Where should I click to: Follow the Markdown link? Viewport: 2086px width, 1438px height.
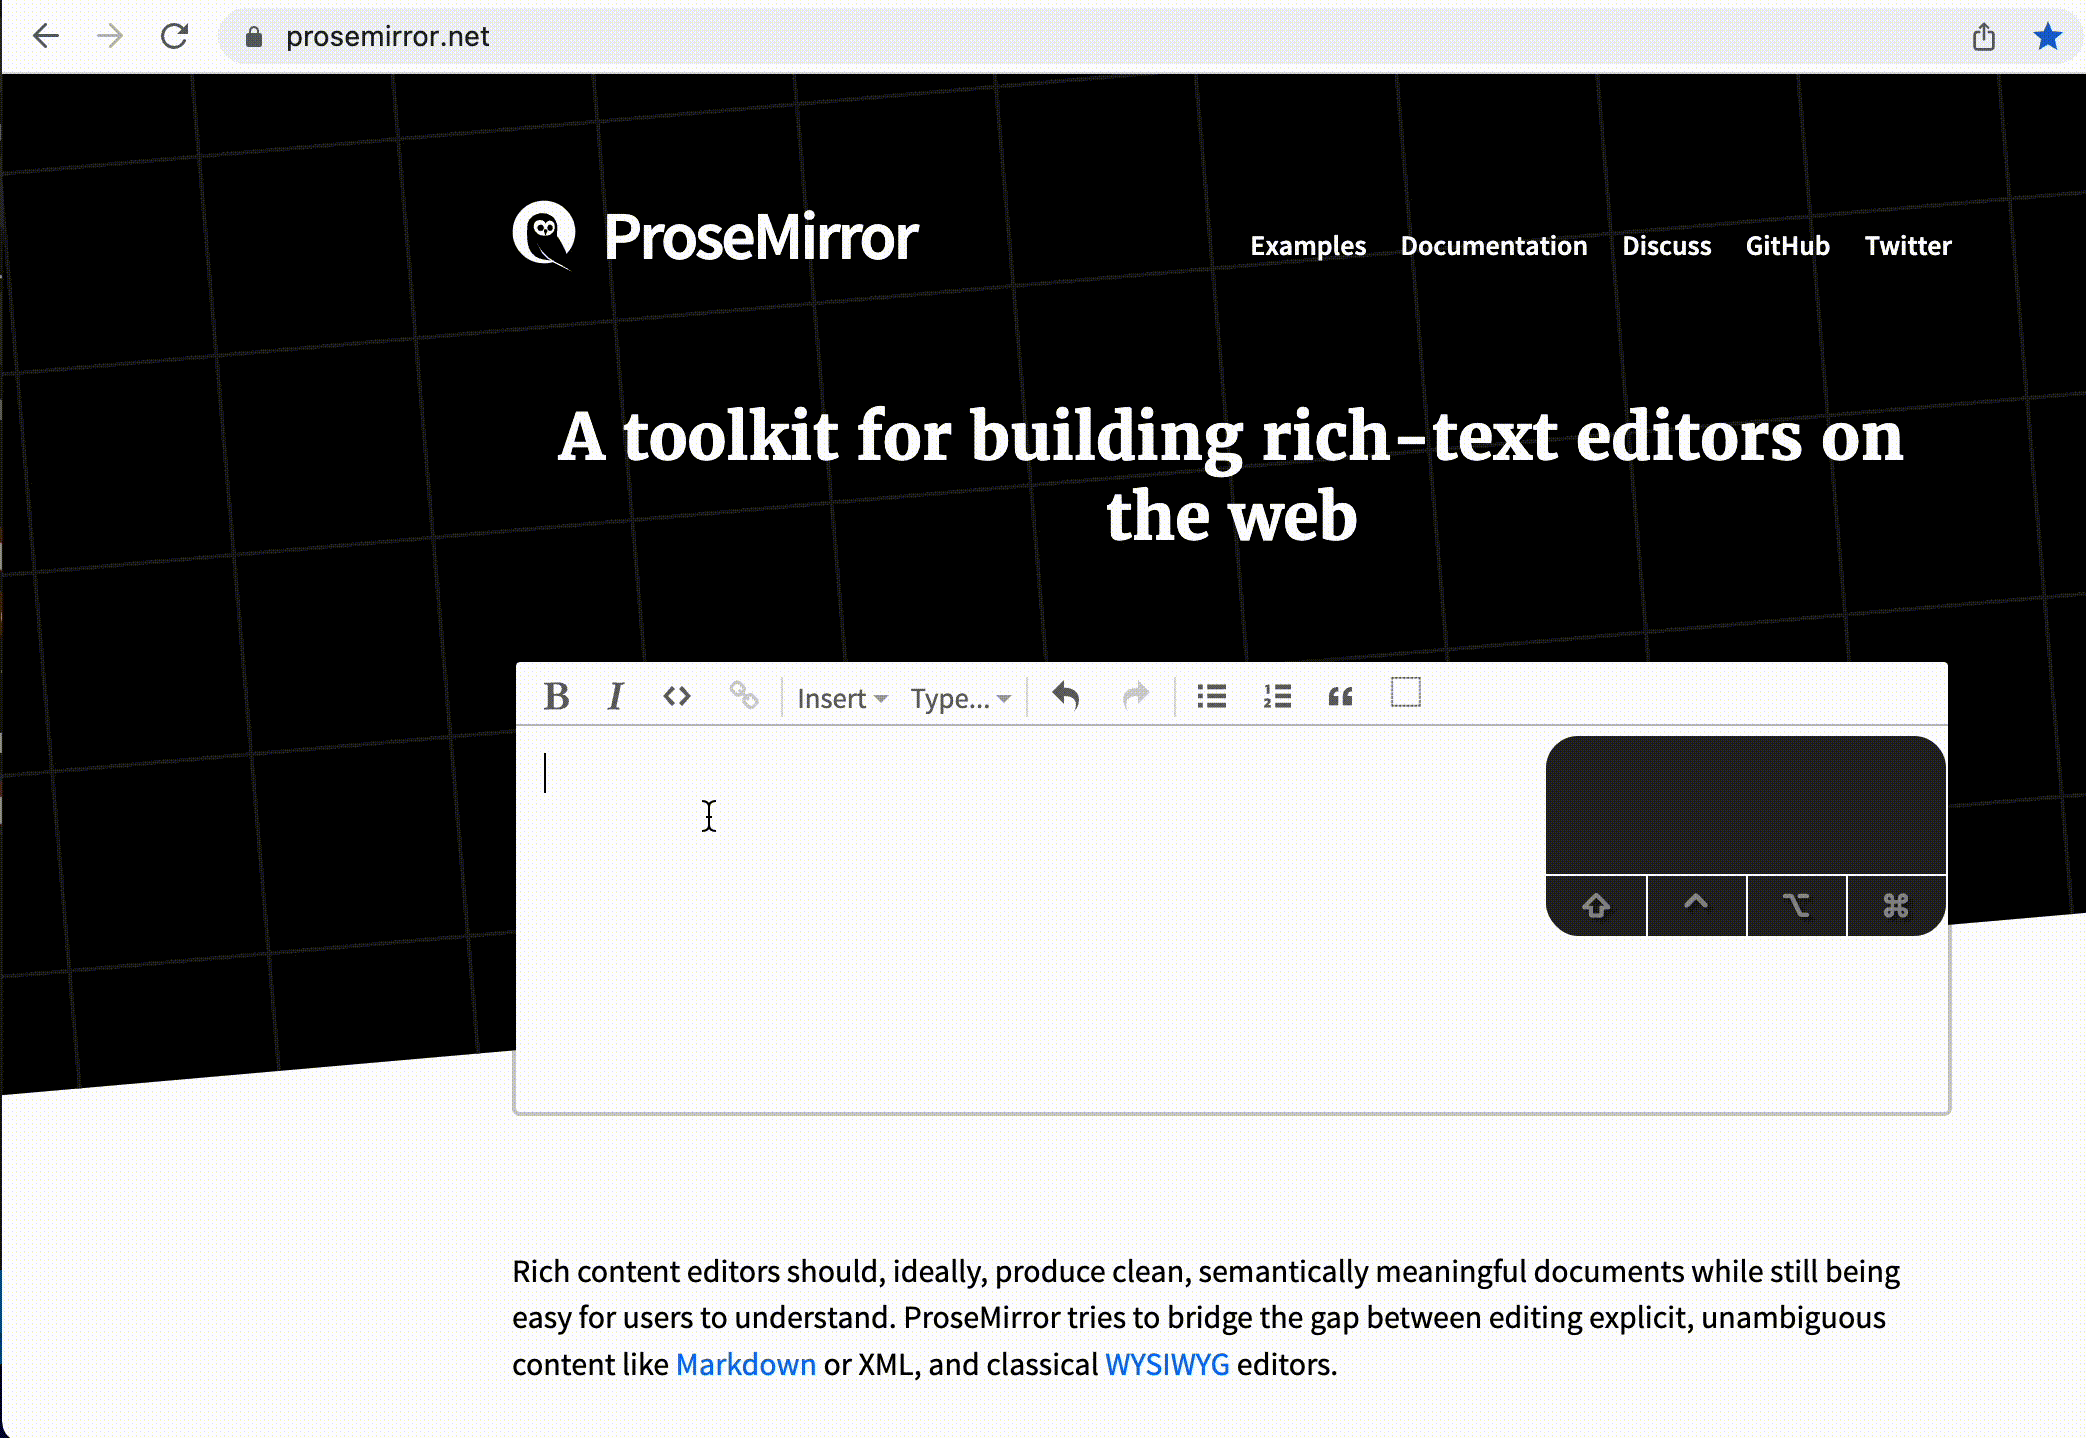click(746, 1365)
